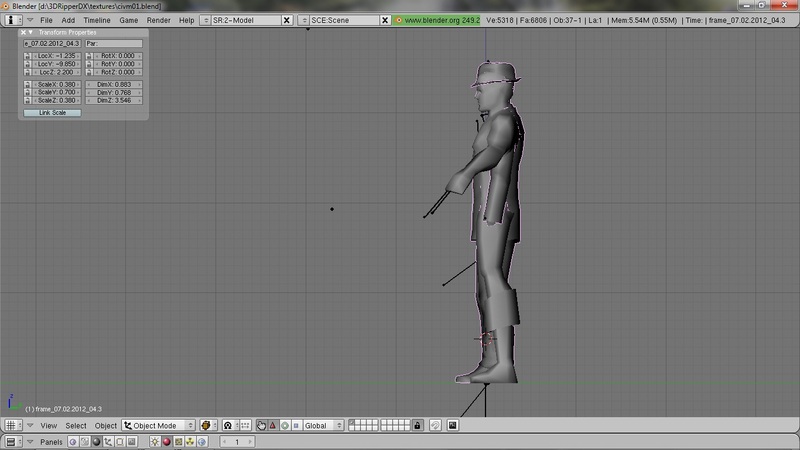
Task: Open the Game menu
Action: coord(129,20)
